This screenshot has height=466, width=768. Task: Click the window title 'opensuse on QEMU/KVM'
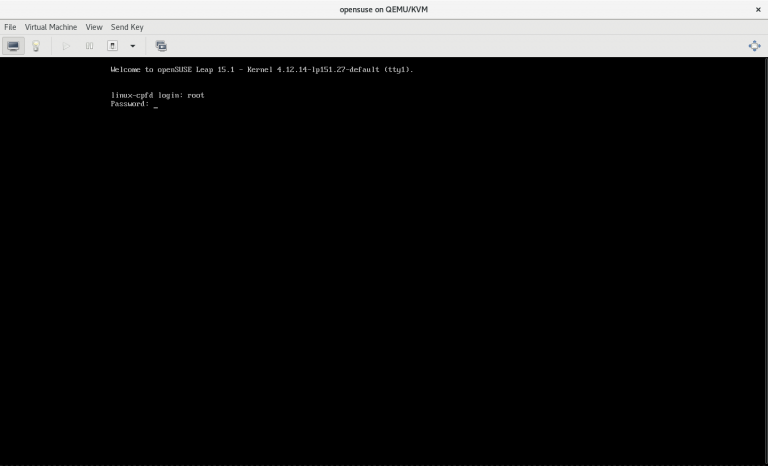[384, 9]
